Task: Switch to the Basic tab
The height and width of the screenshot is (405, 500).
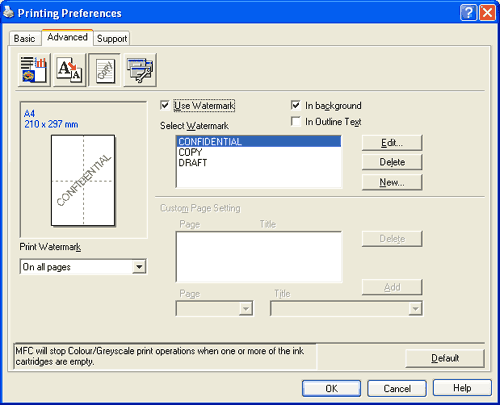Action: point(24,39)
